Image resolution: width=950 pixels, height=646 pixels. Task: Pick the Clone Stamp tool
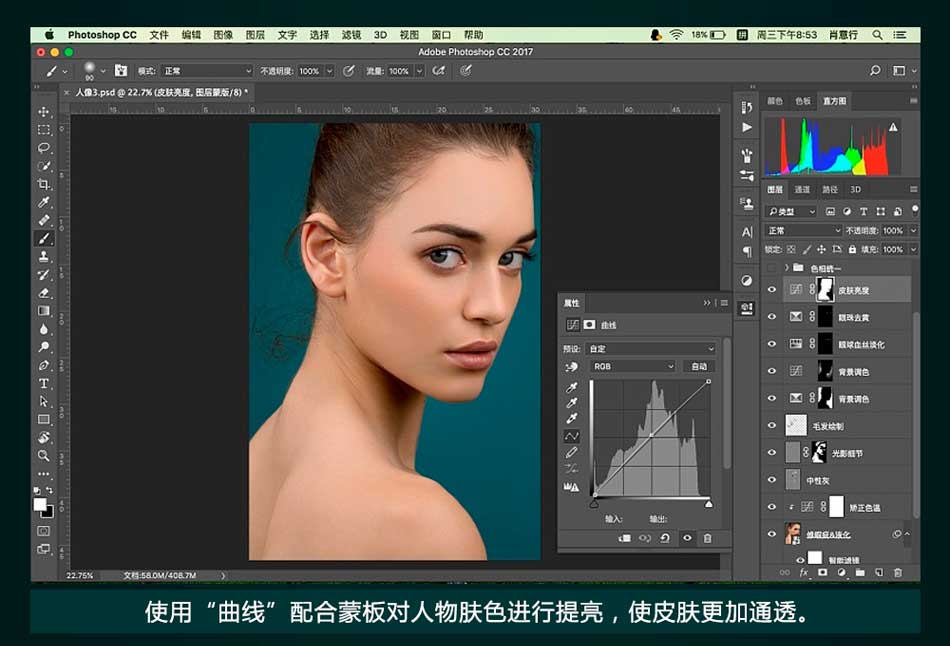[44, 257]
